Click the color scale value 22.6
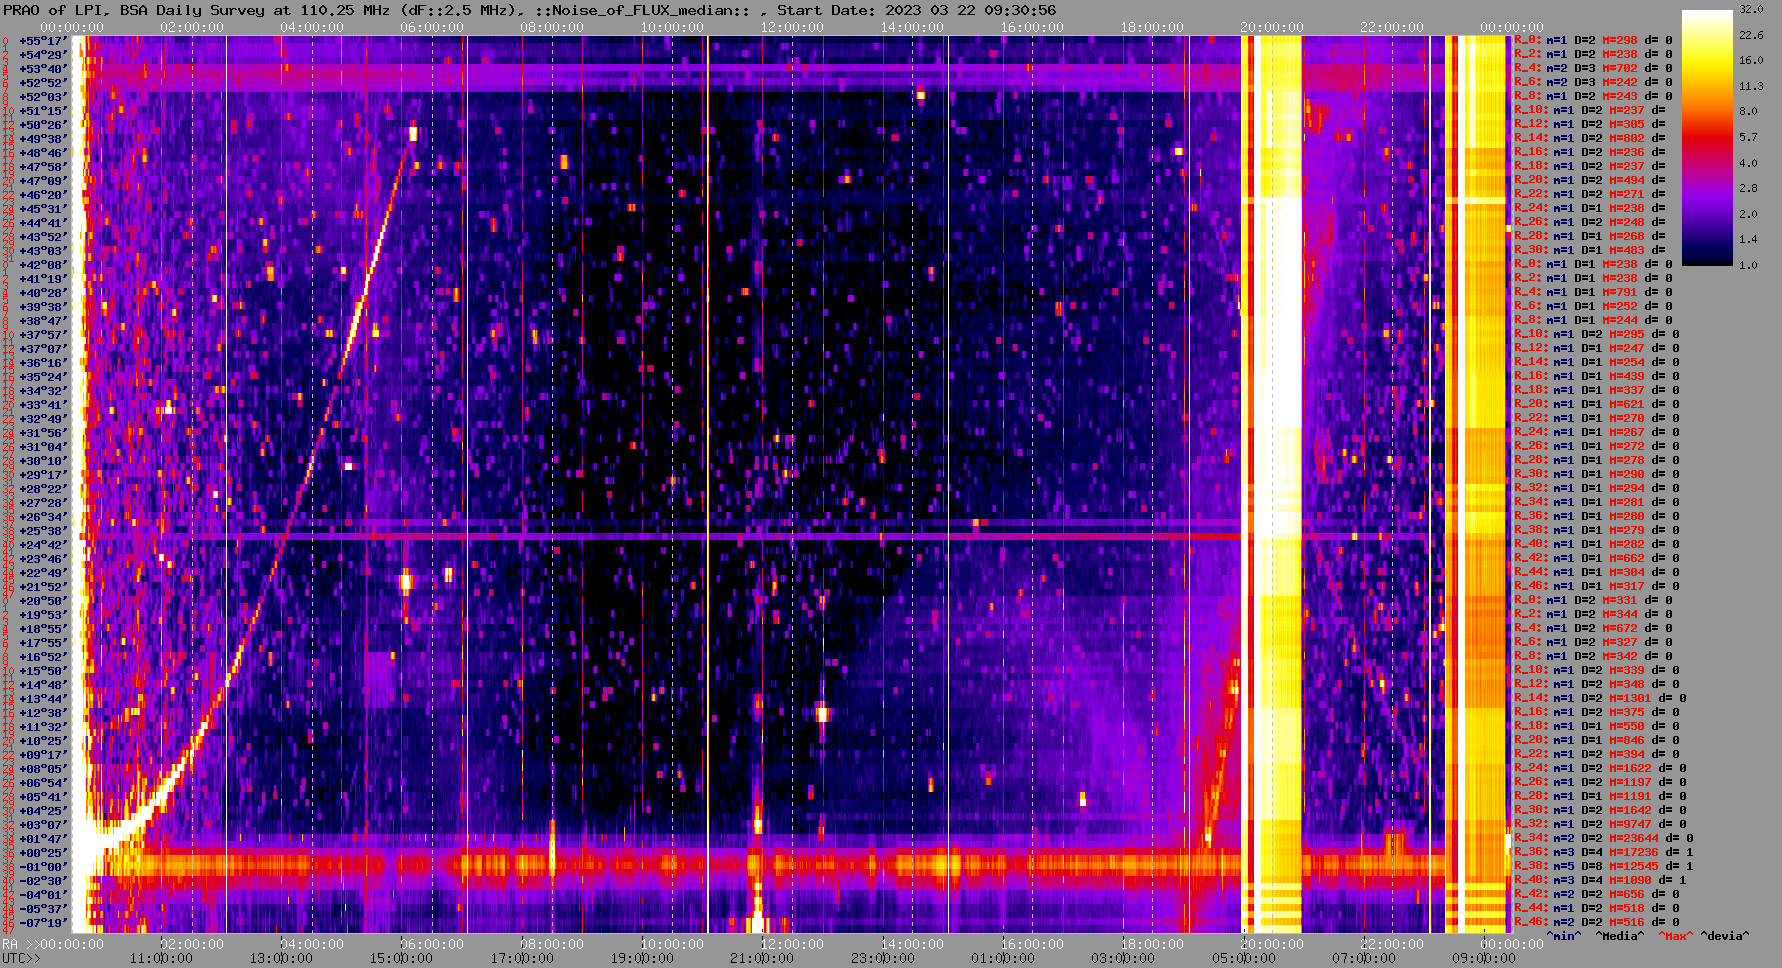Screen dimensions: 1782x968 pos(1751,35)
